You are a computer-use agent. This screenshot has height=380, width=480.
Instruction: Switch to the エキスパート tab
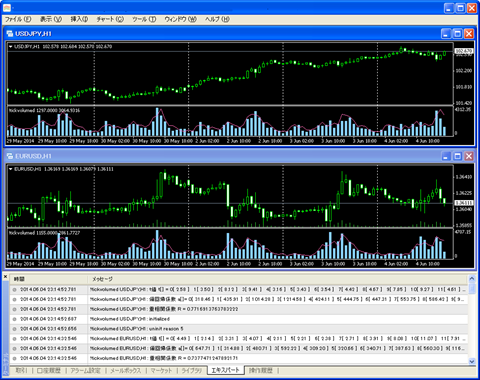point(226,370)
